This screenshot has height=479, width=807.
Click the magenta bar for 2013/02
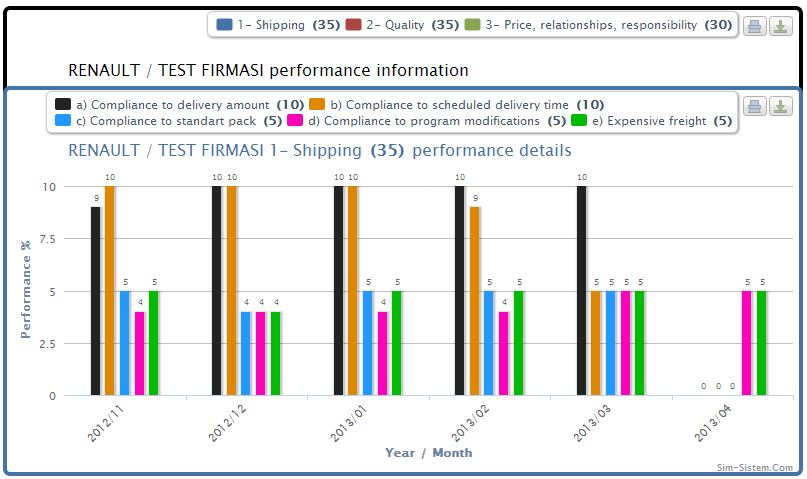tap(504, 353)
